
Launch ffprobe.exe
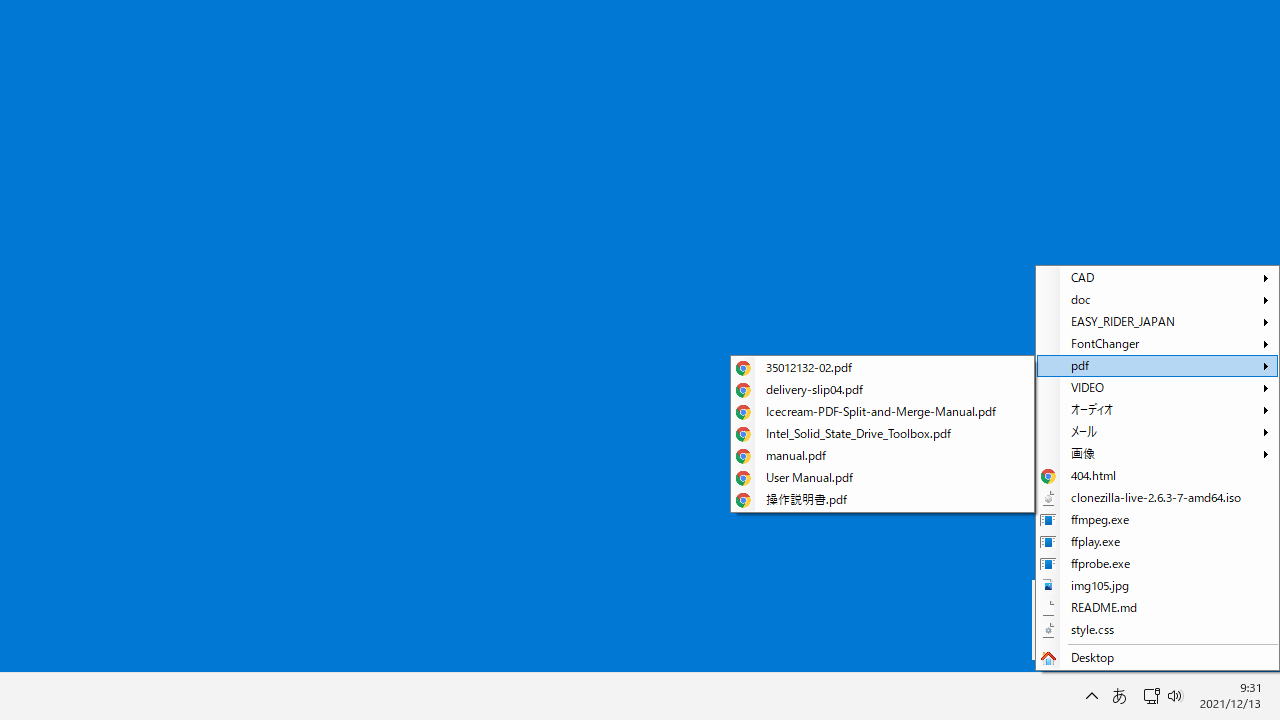tap(1157, 564)
